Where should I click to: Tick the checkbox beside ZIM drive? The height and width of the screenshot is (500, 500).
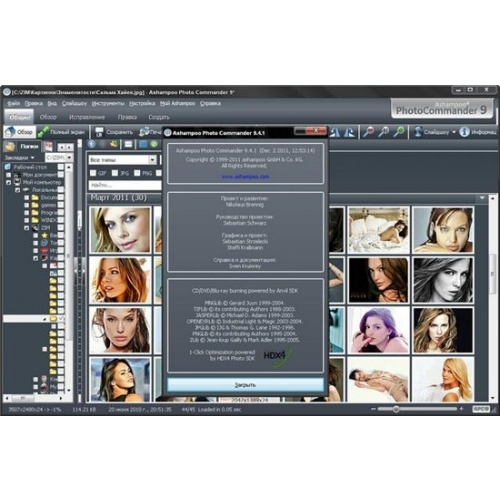pos(61,228)
